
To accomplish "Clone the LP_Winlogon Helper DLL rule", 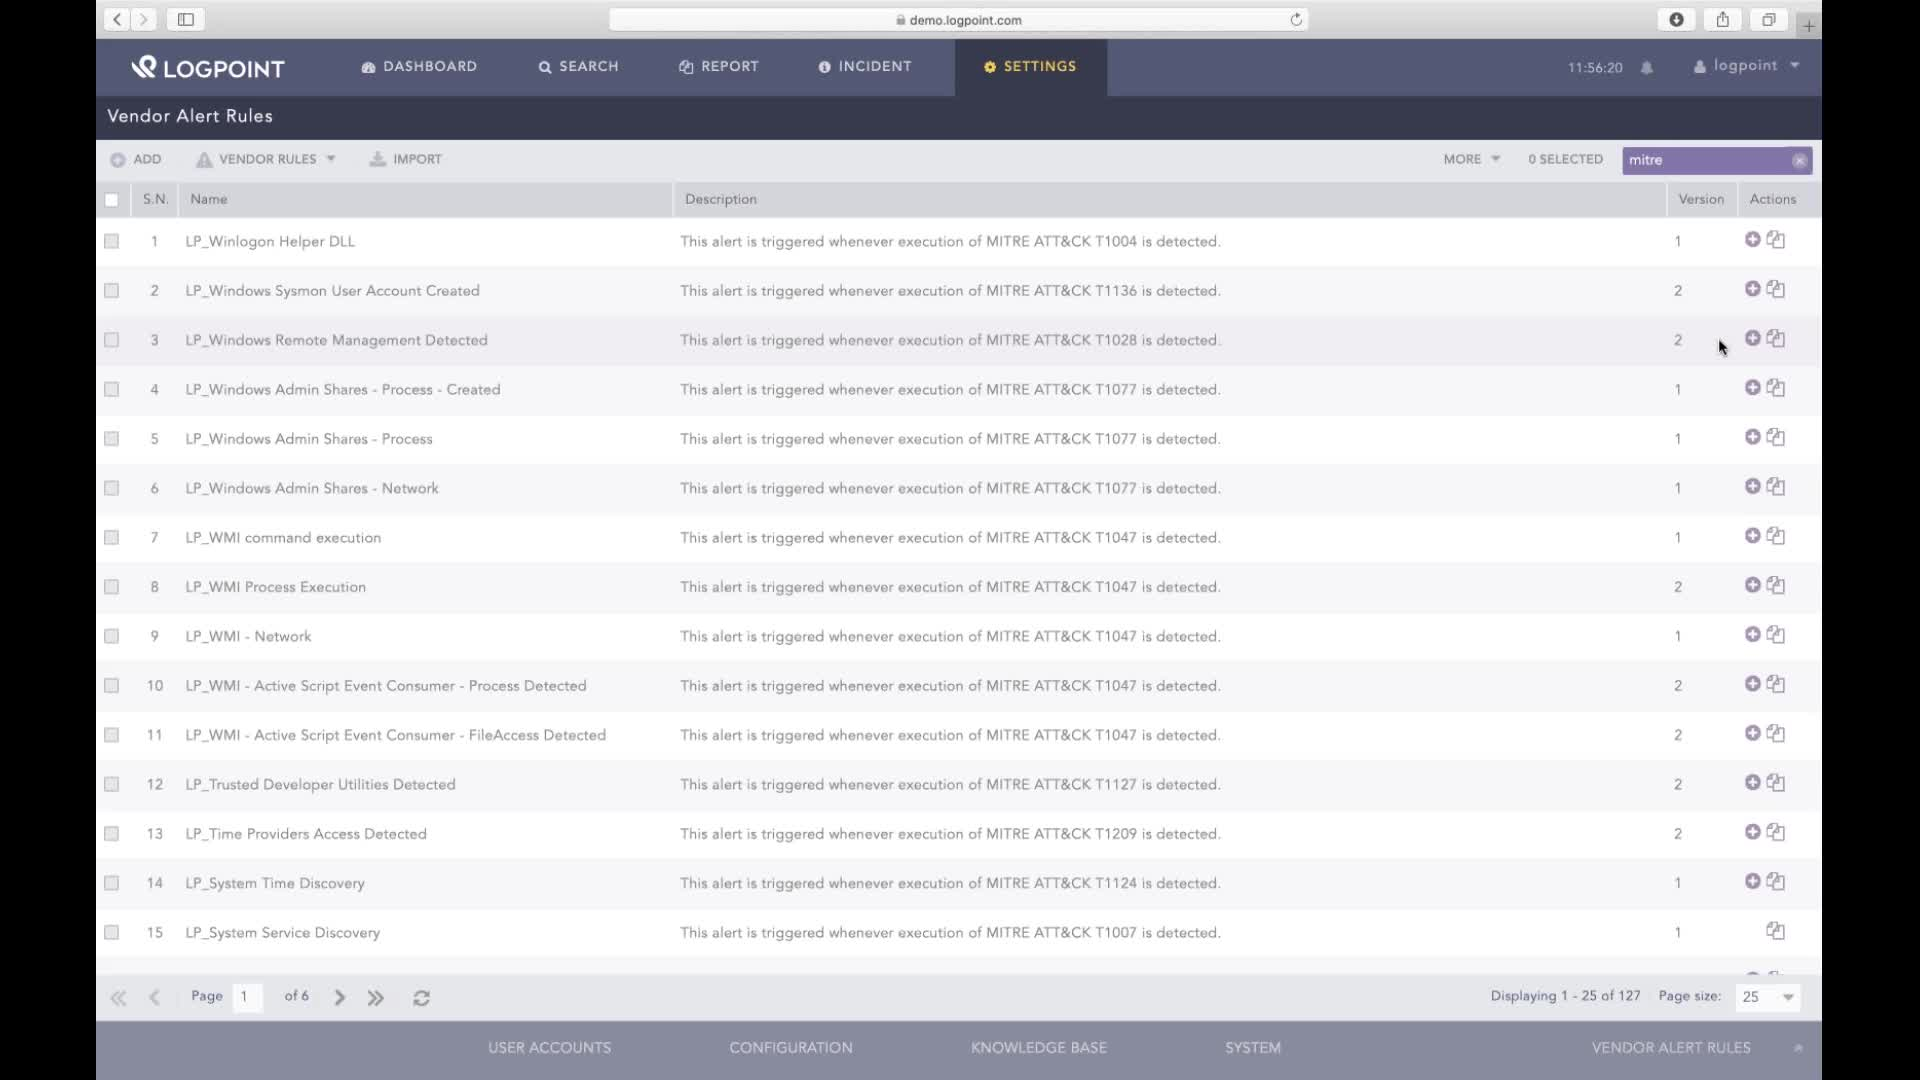I will 1776,240.
